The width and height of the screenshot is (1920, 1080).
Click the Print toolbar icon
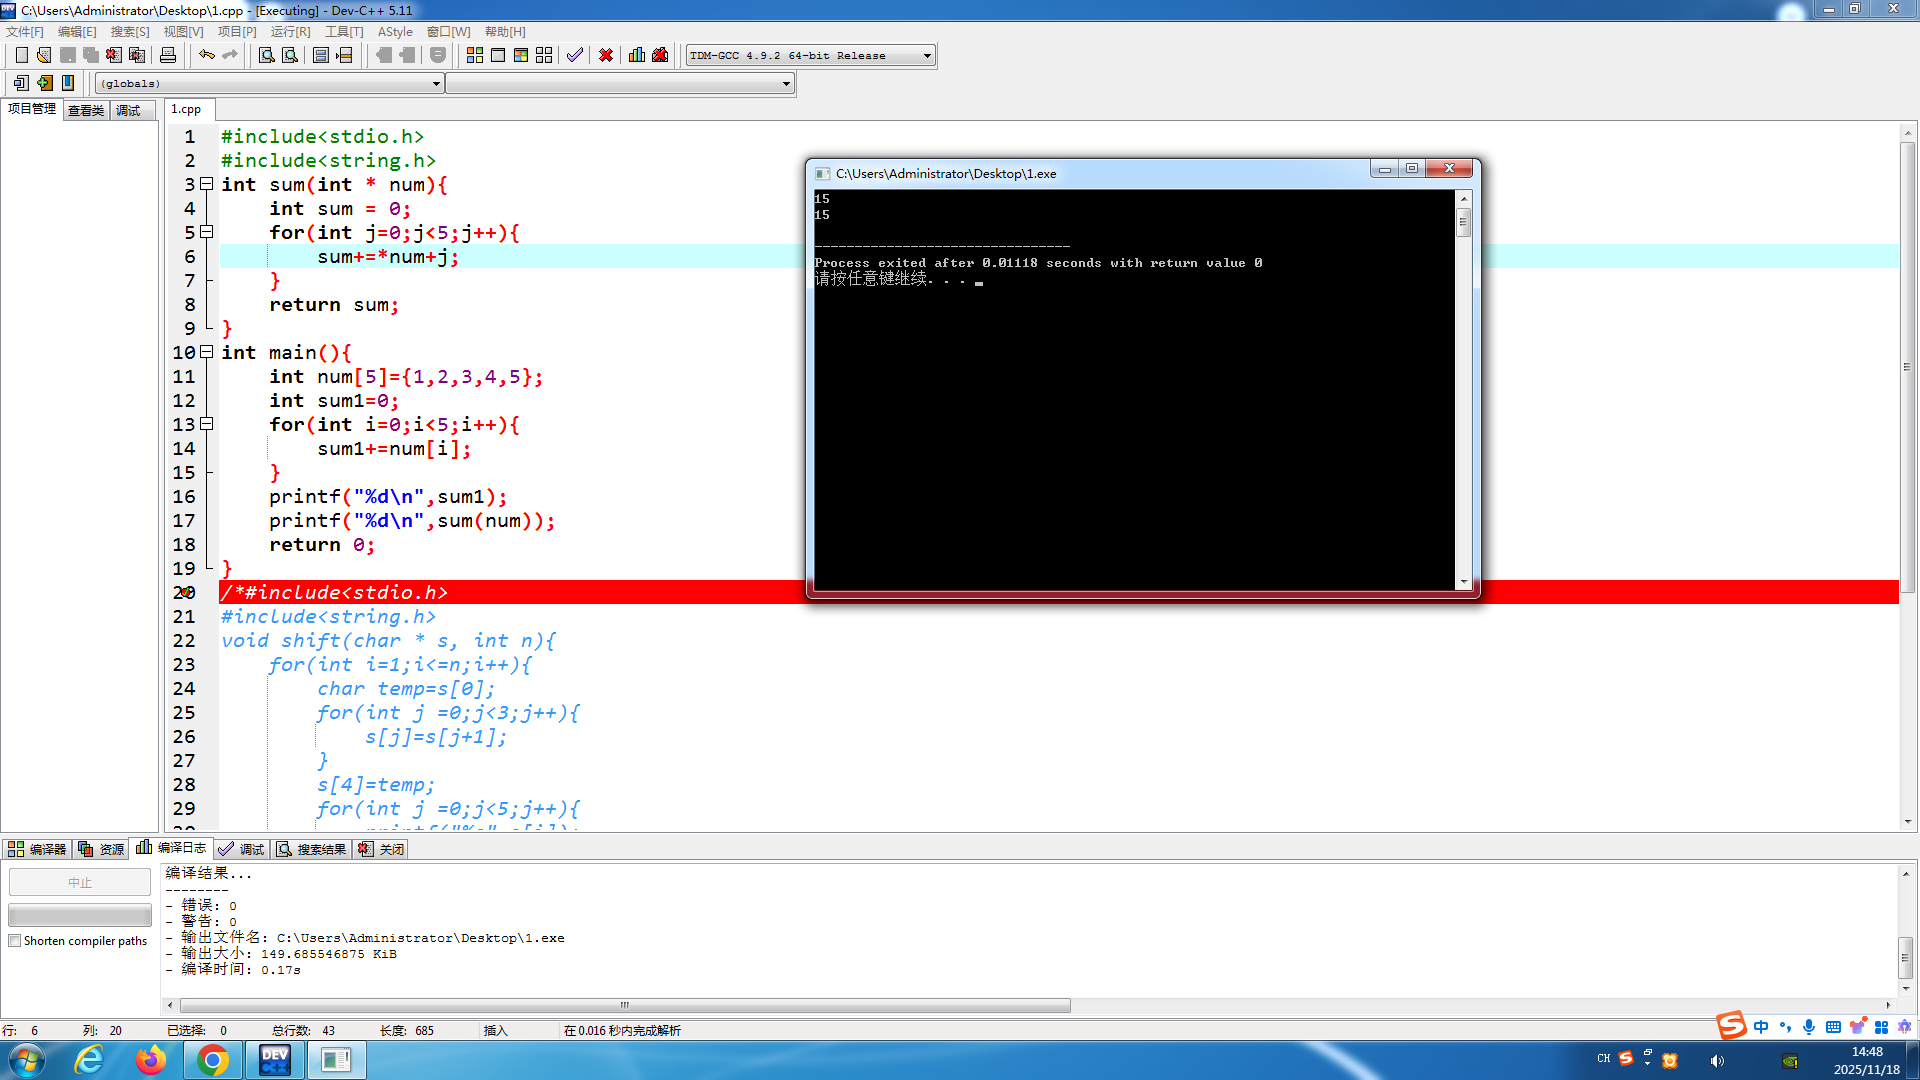pyautogui.click(x=168, y=55)
